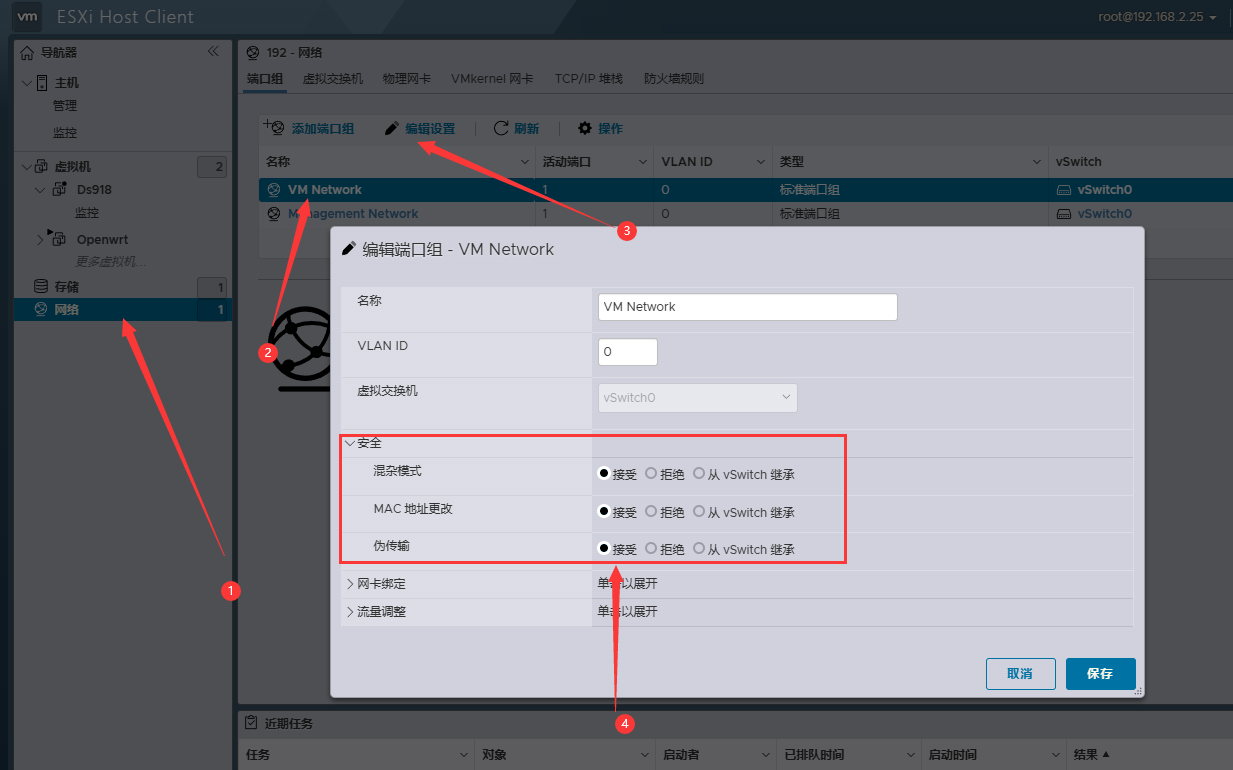The height and width of the screenshot is (770, 1233).
Task: Click the 保存 button
Action: (x=1101, y=674)
